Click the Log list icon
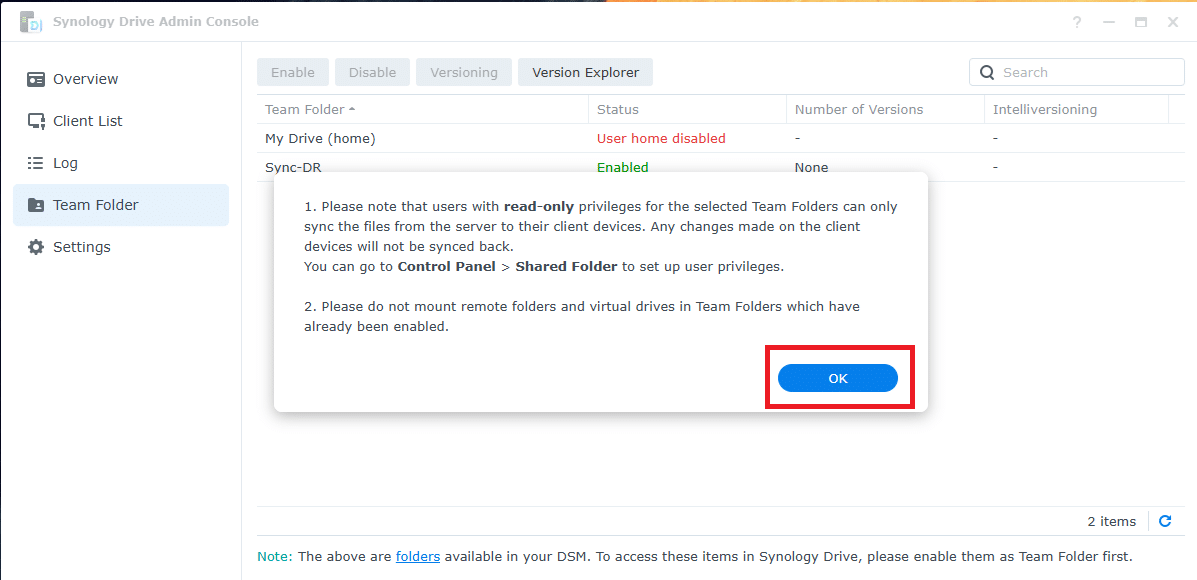The width and height of the screenshot is (1197, 580). click(36, 163)
